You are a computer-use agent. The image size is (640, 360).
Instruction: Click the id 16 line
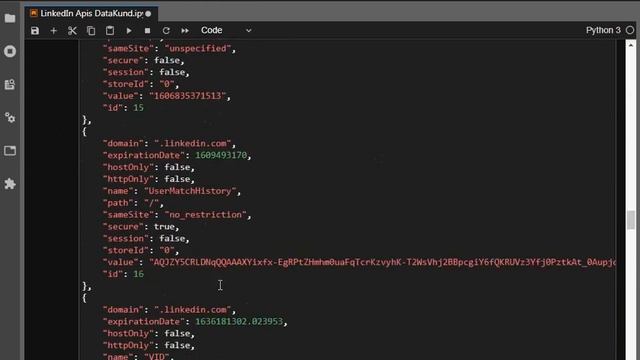tap(123, 274)
